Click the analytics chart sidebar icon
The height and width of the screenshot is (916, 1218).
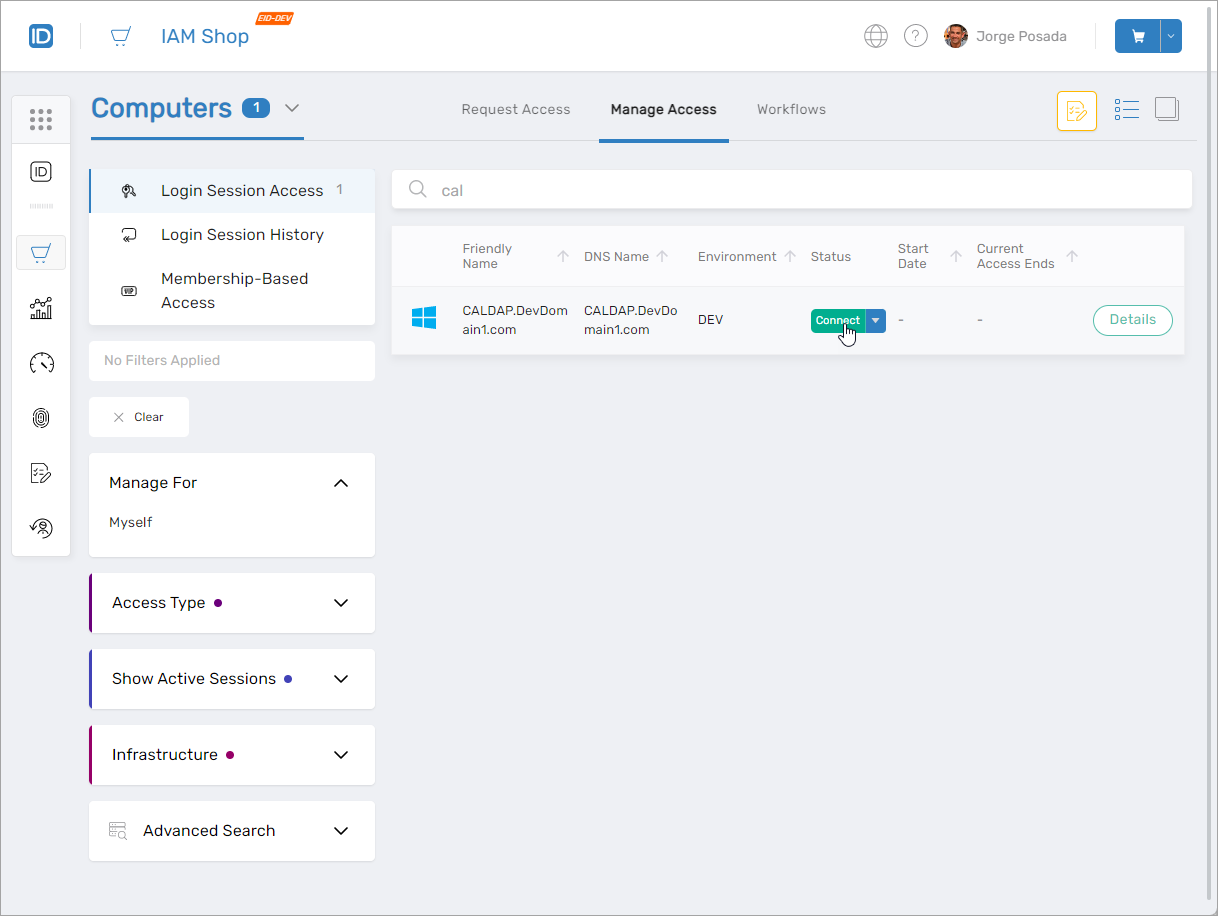click(x=41, y=308)
